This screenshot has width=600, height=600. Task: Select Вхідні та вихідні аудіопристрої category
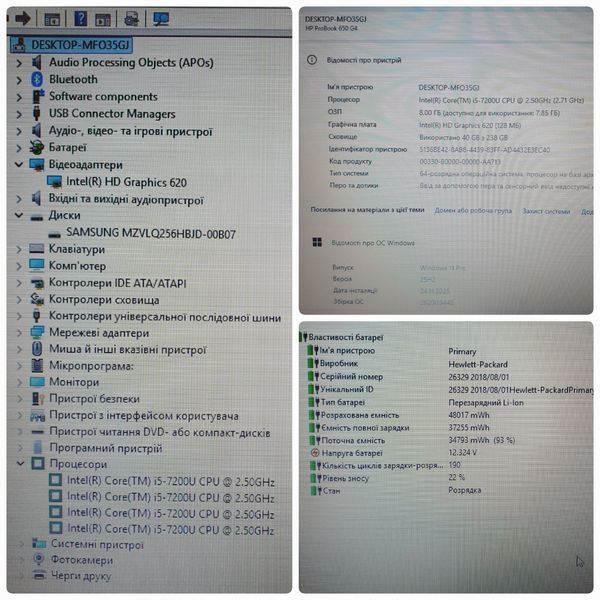coord(126,200)
